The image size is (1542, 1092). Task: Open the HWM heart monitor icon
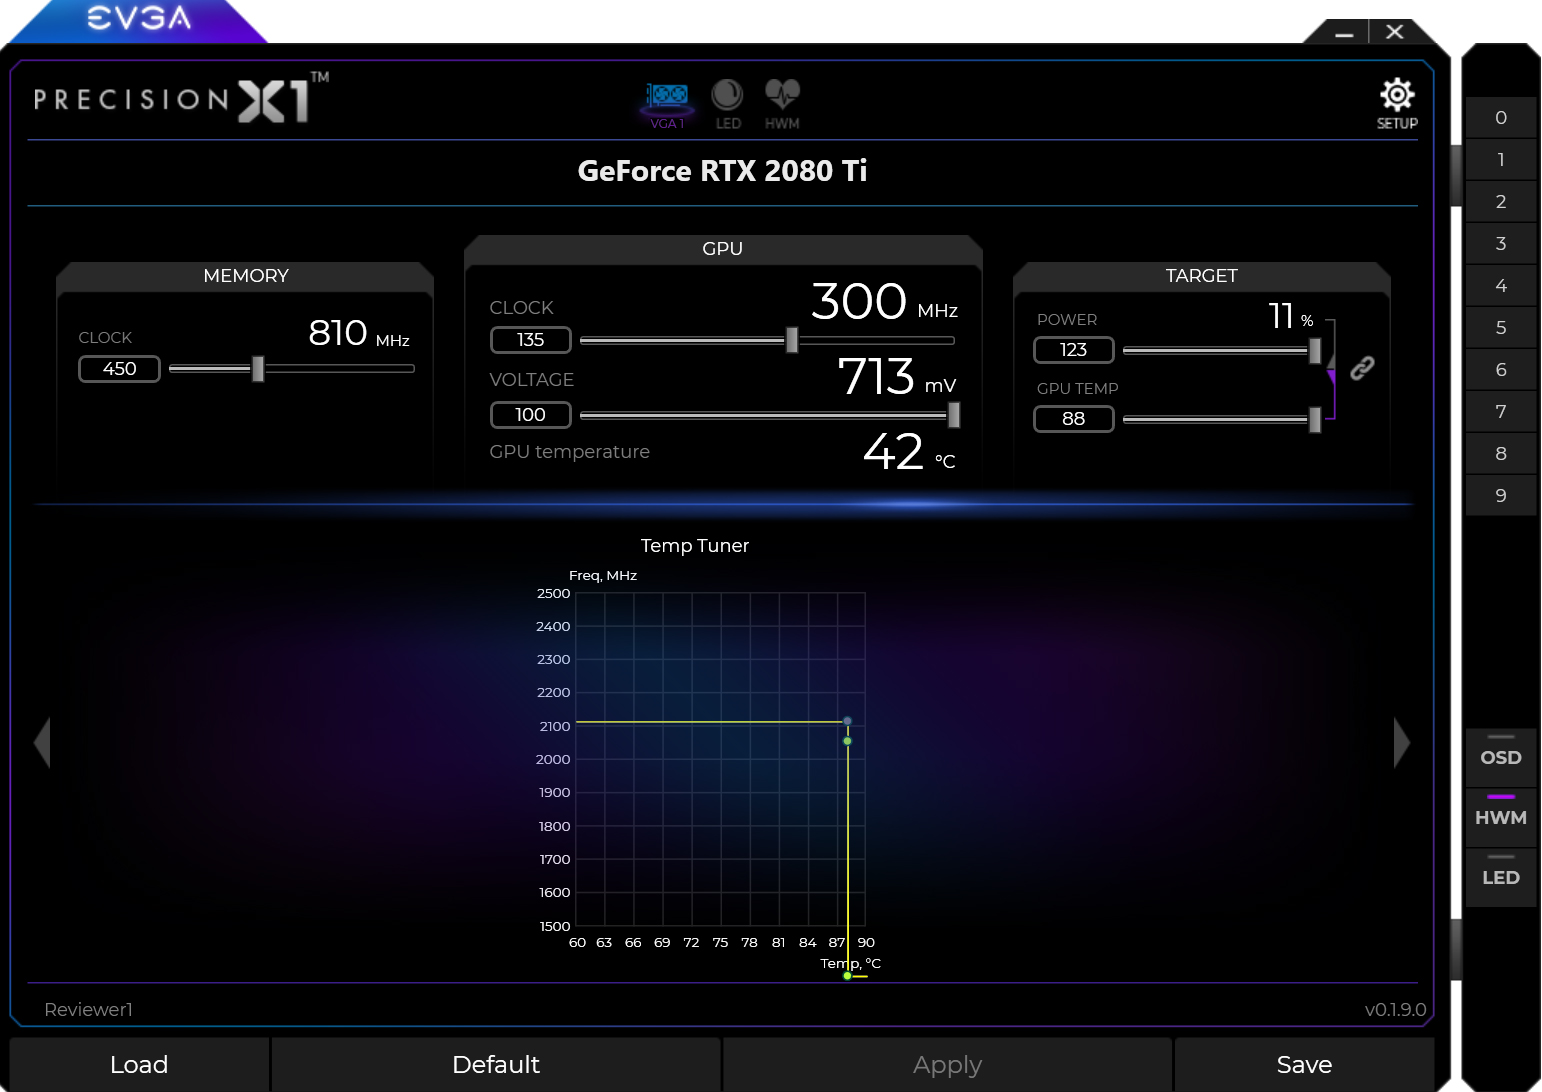tap(782, 102)
